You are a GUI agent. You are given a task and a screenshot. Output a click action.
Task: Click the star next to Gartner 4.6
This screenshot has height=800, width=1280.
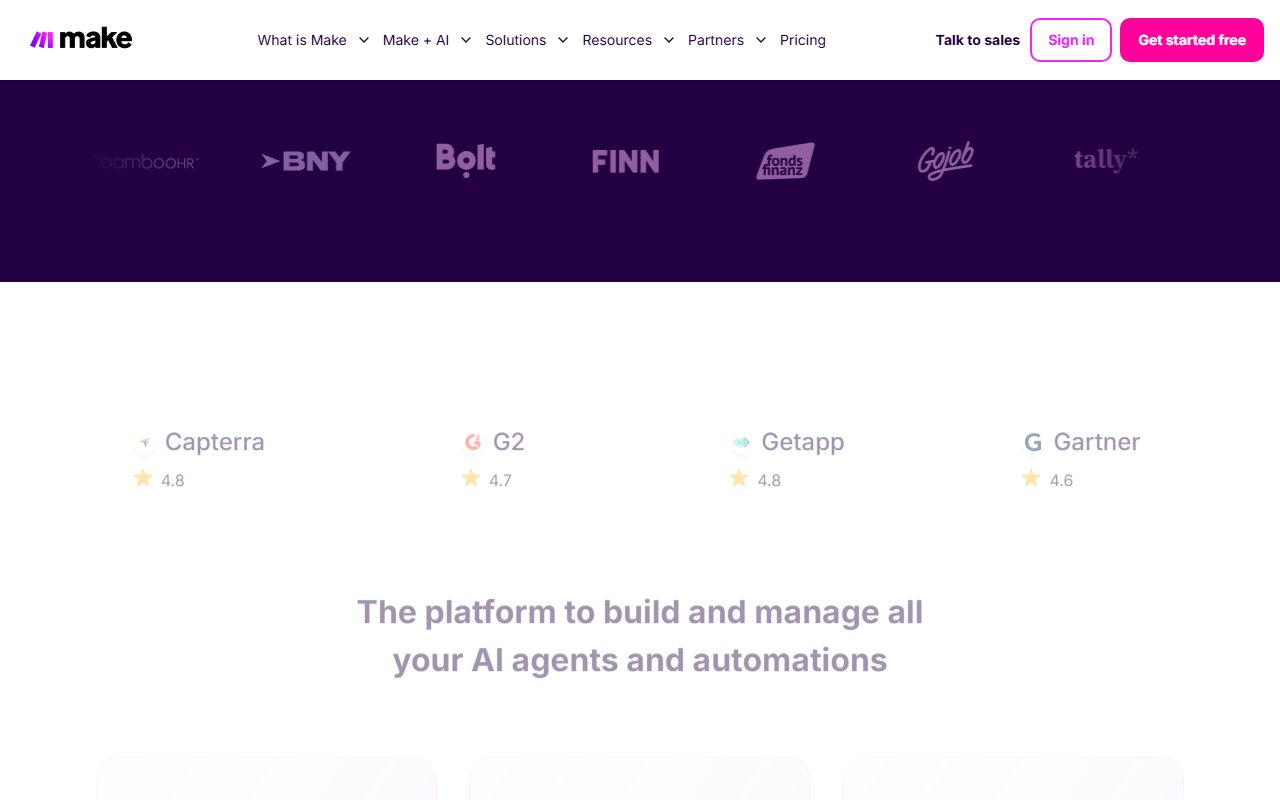(x=1031, y=478)
